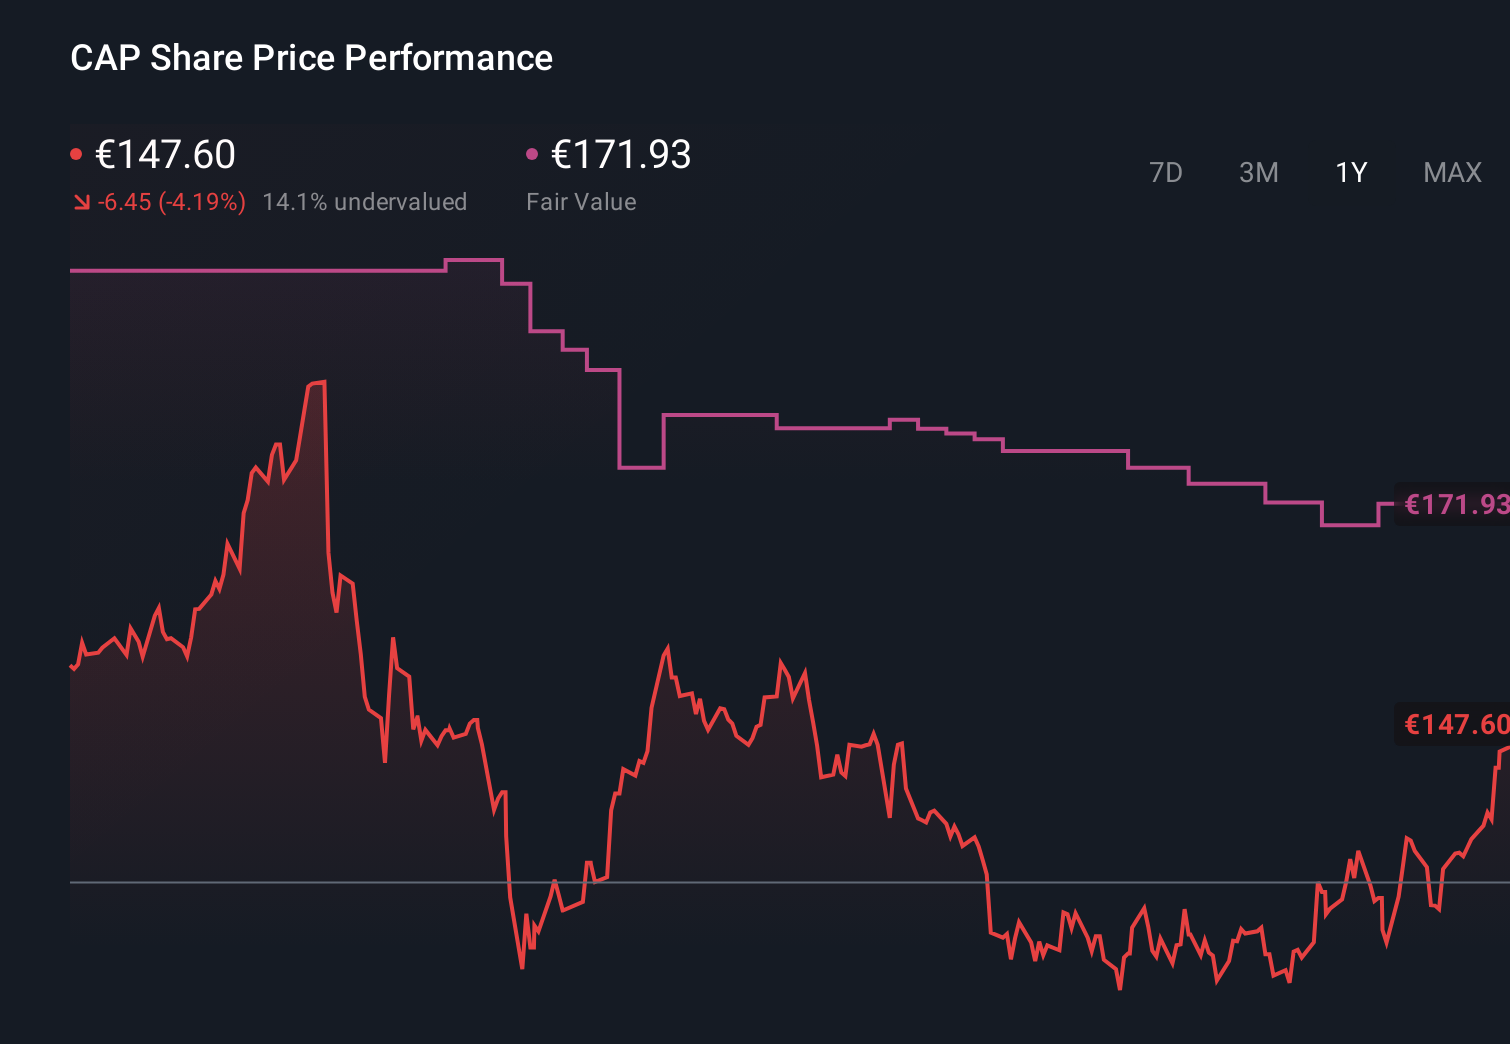The width and height of the screenshot is (1510, 1044).
Task: Open the 3M time range view
Action: (1258, 172)
